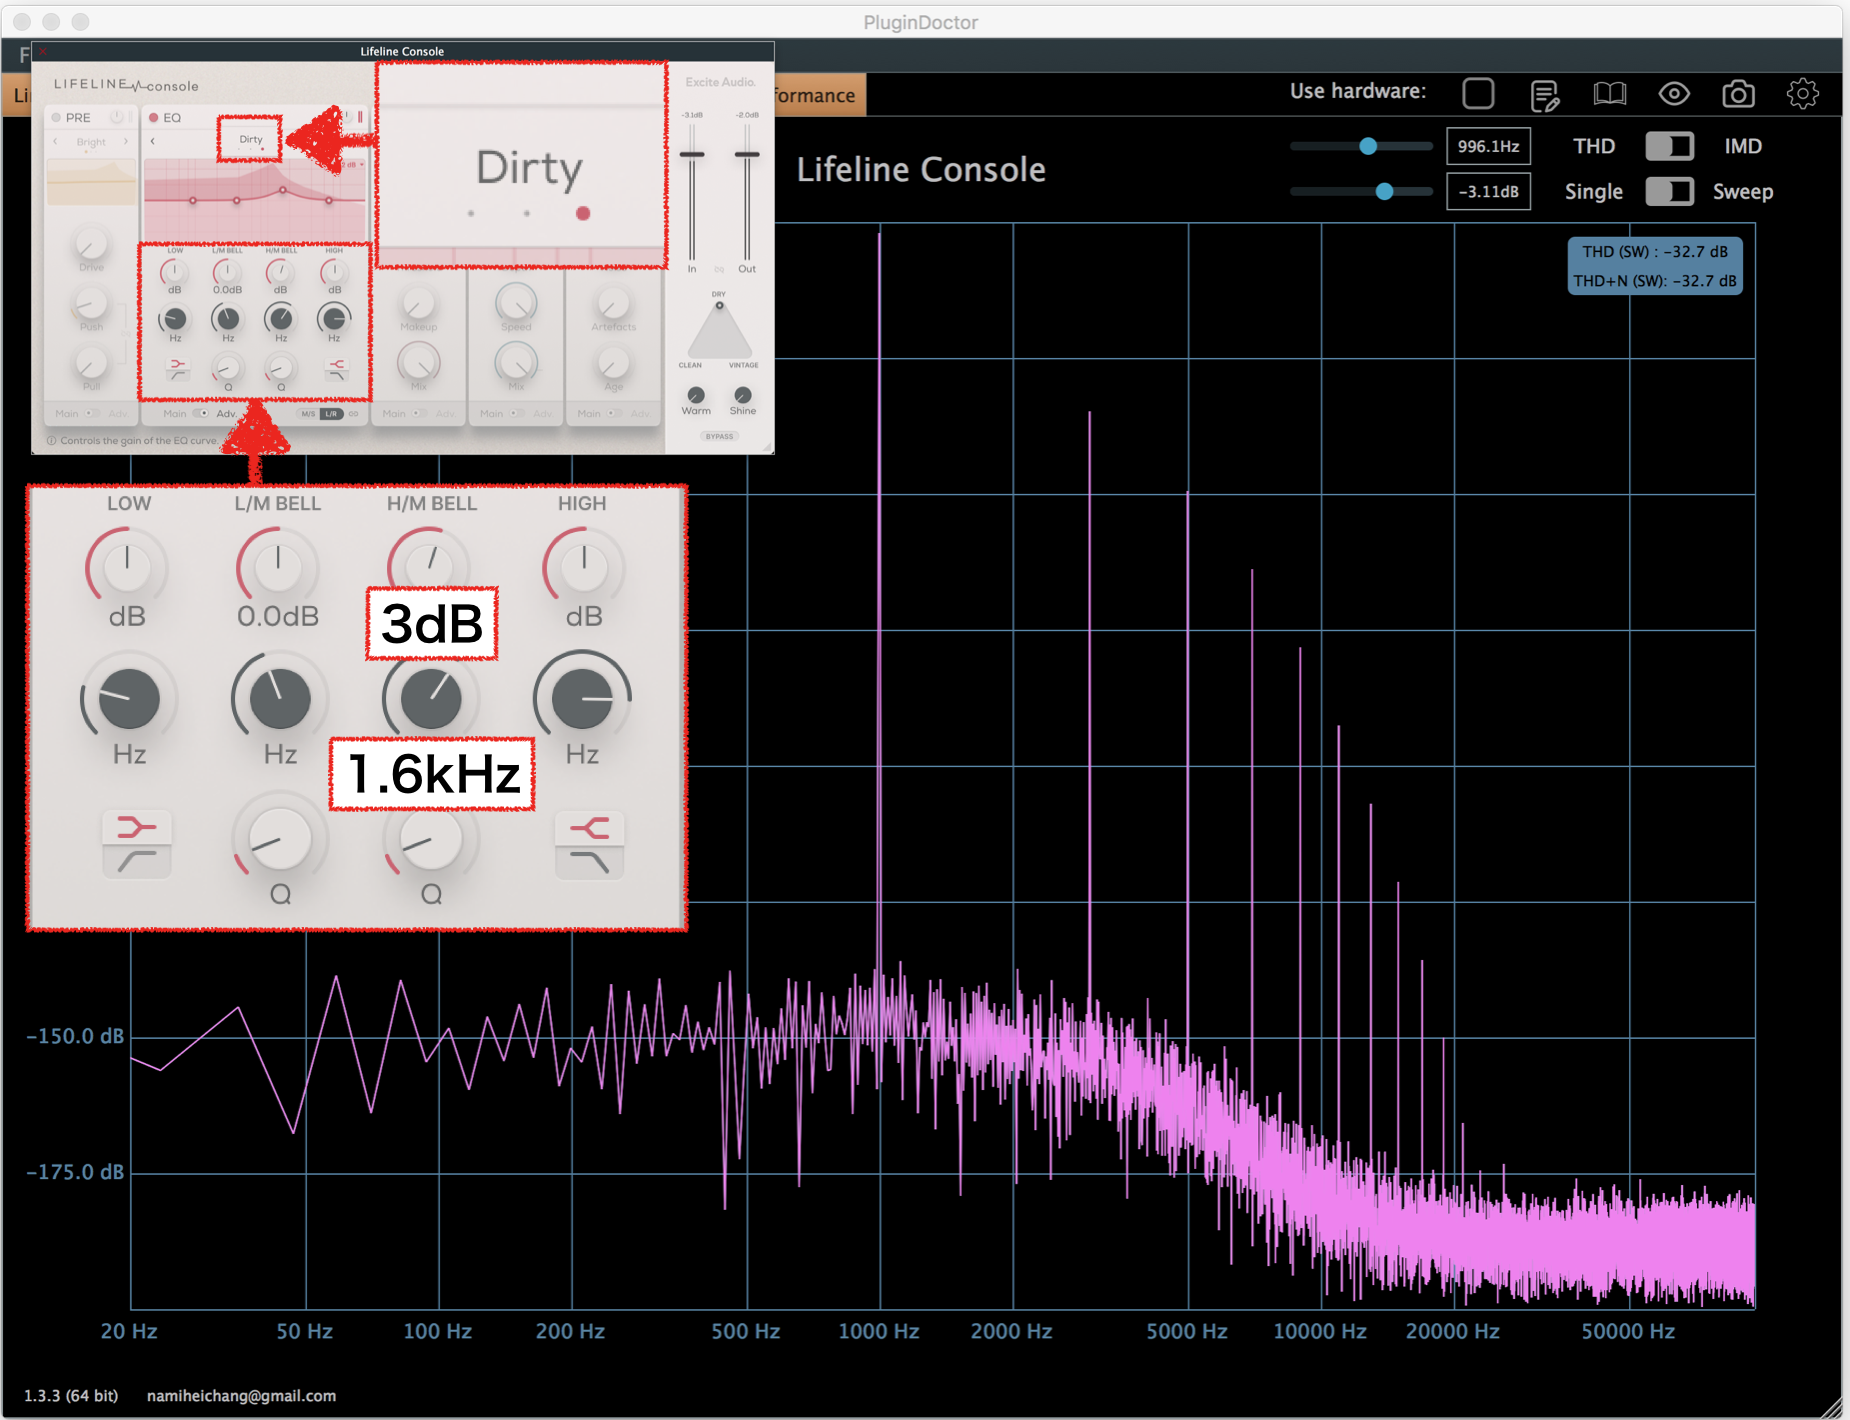Select L/R processing mode
1850x1420 pixels.
(331, 414)
